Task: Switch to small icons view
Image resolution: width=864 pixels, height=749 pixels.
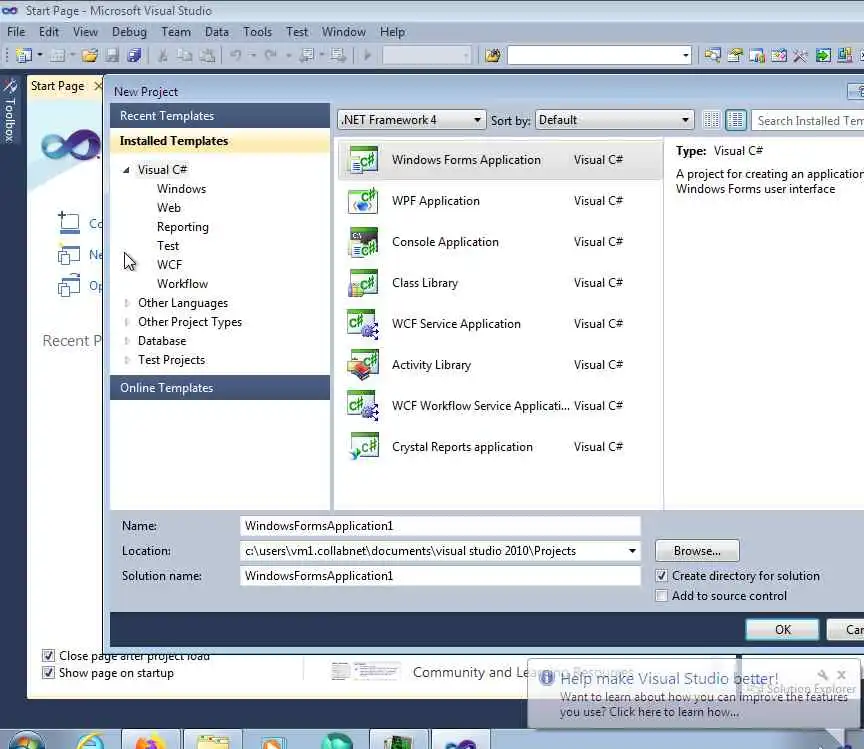Action: coord(711,120)
